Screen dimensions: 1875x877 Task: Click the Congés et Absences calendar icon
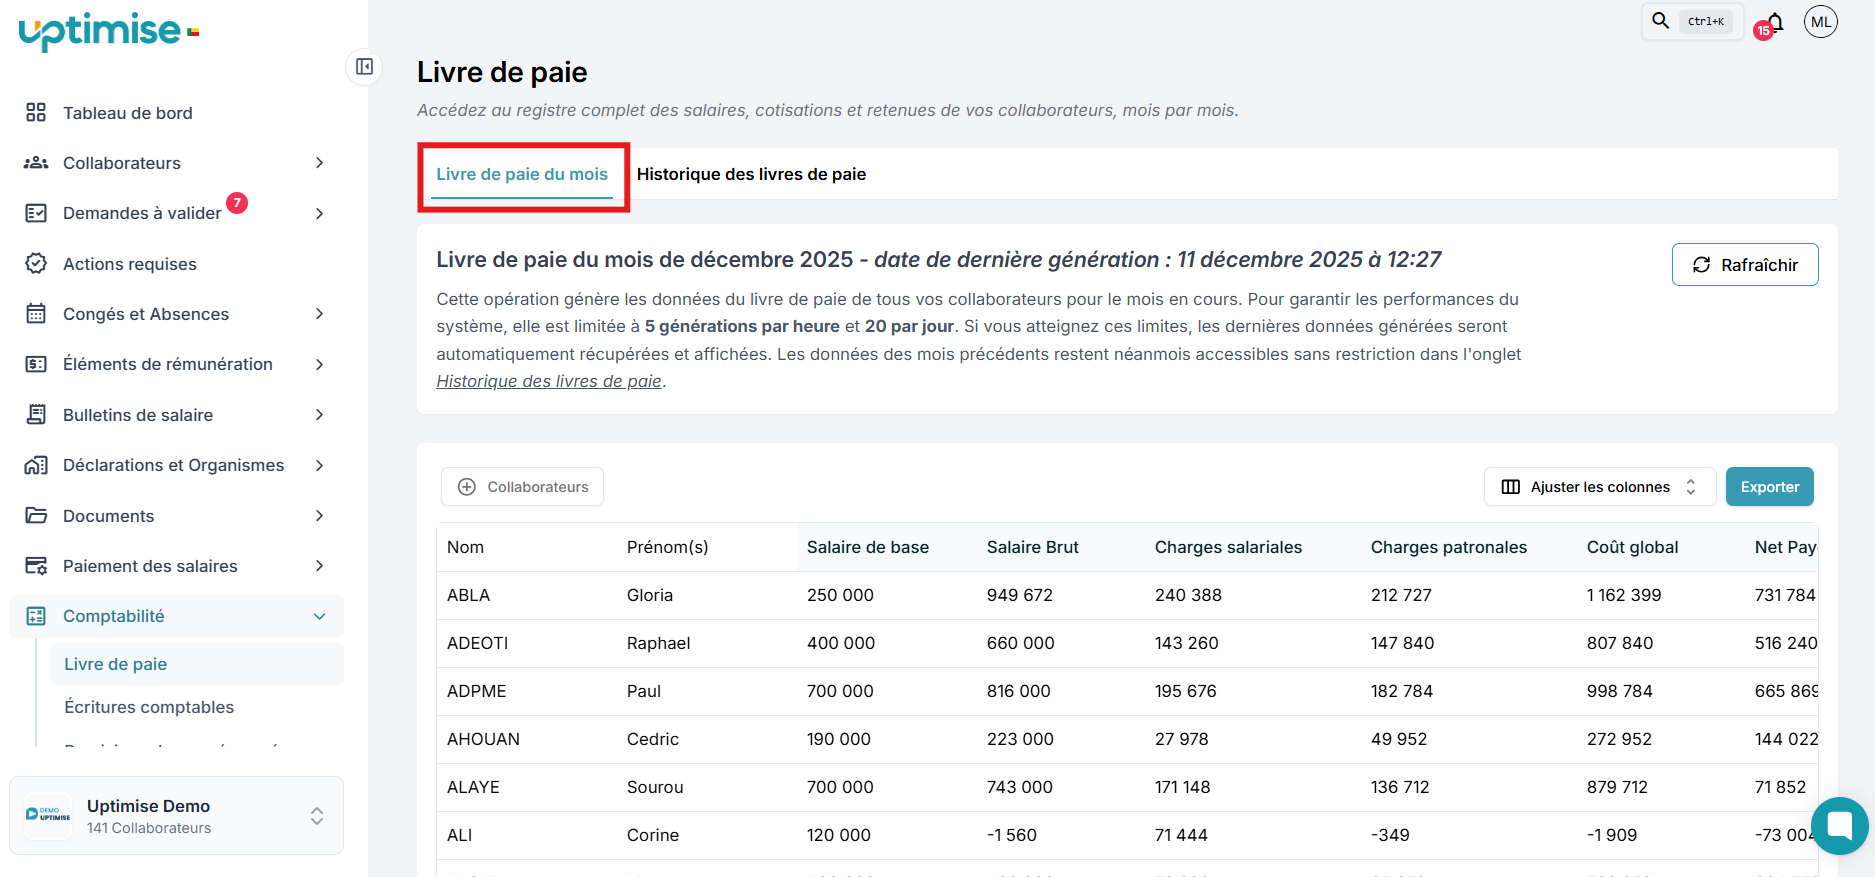click(36, 314)
